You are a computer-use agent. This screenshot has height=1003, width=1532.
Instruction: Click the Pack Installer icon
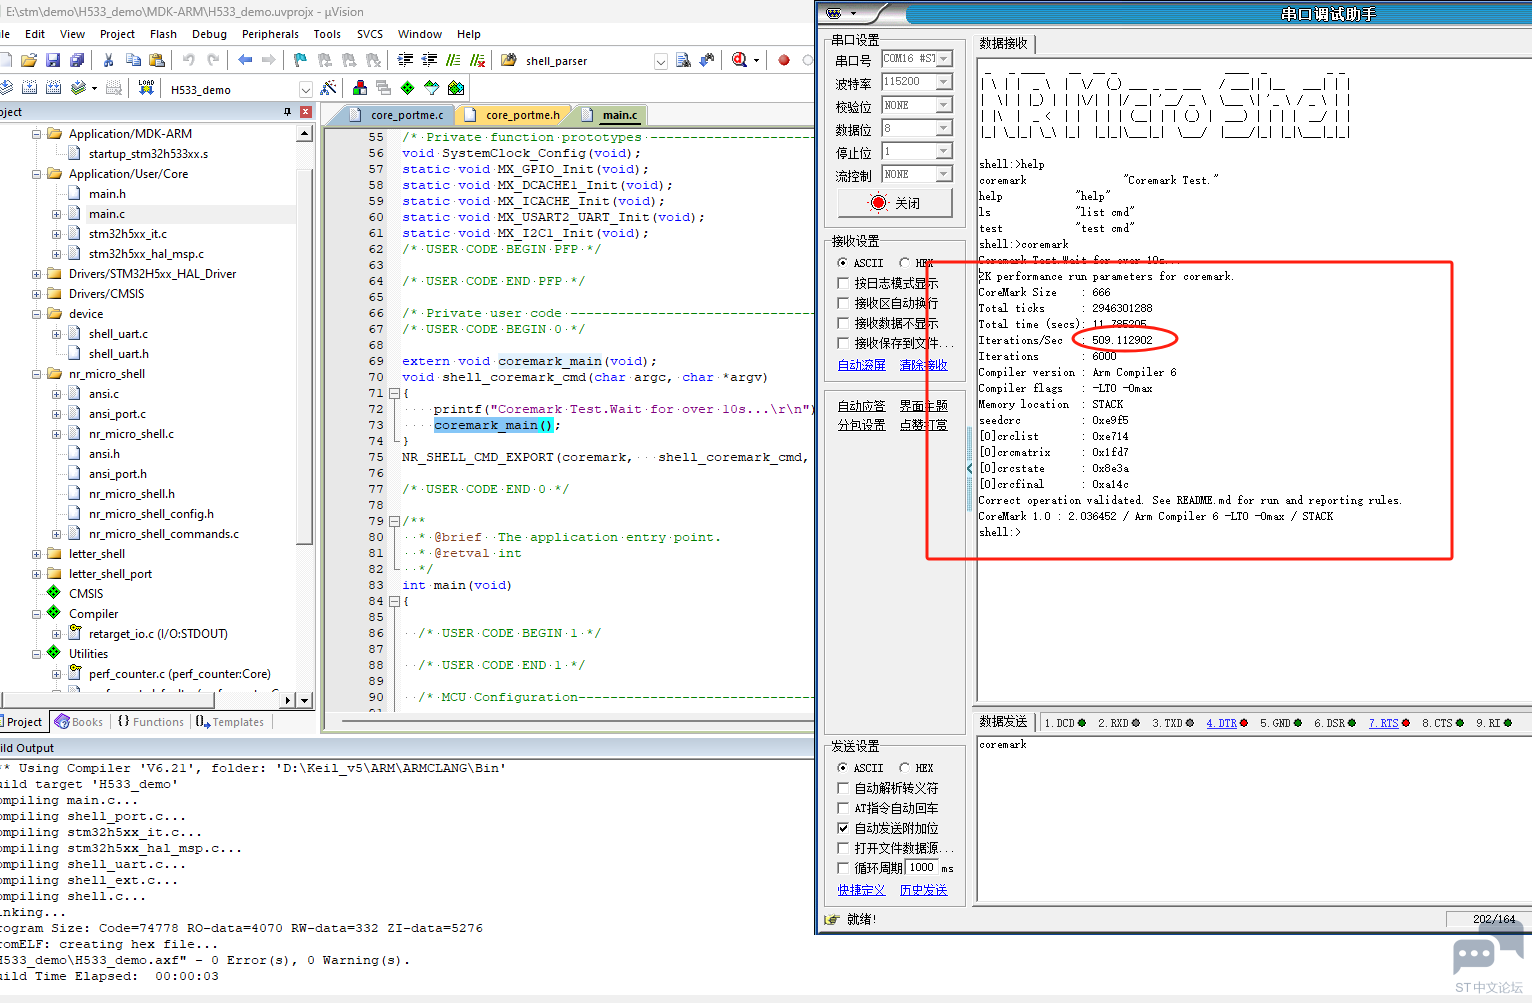pos(456,88)
